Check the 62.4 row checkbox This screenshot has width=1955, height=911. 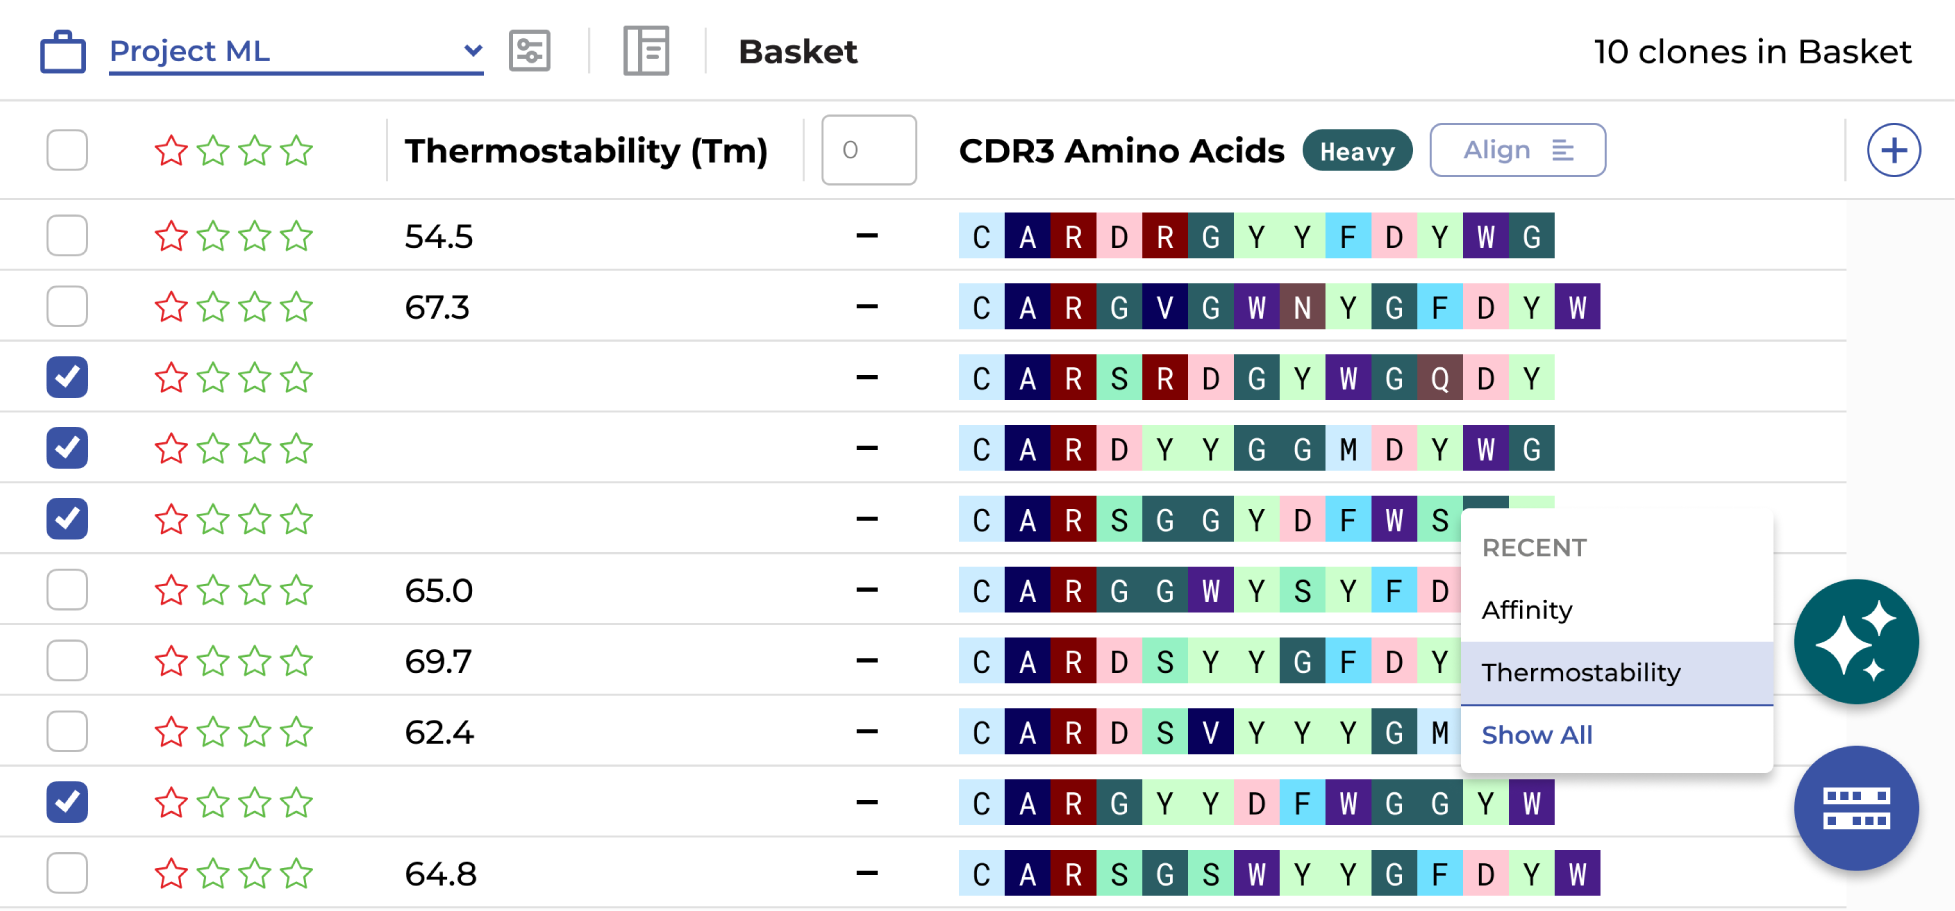[67, 732]
